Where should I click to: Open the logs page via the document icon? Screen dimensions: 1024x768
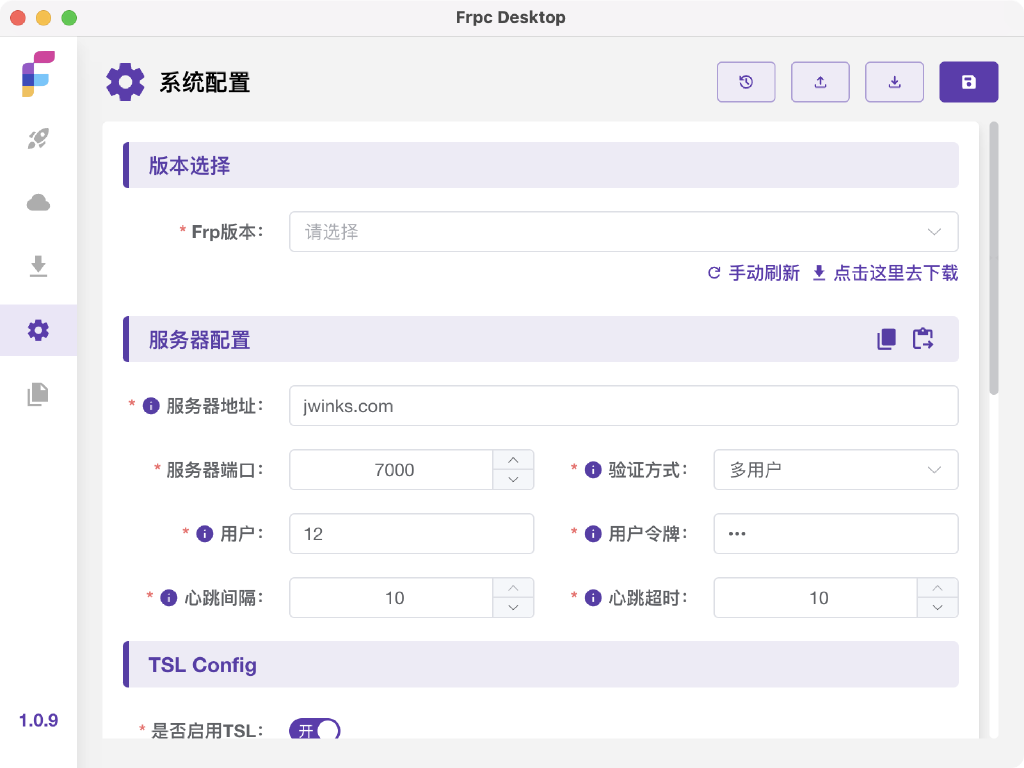(x=38, y=394)
